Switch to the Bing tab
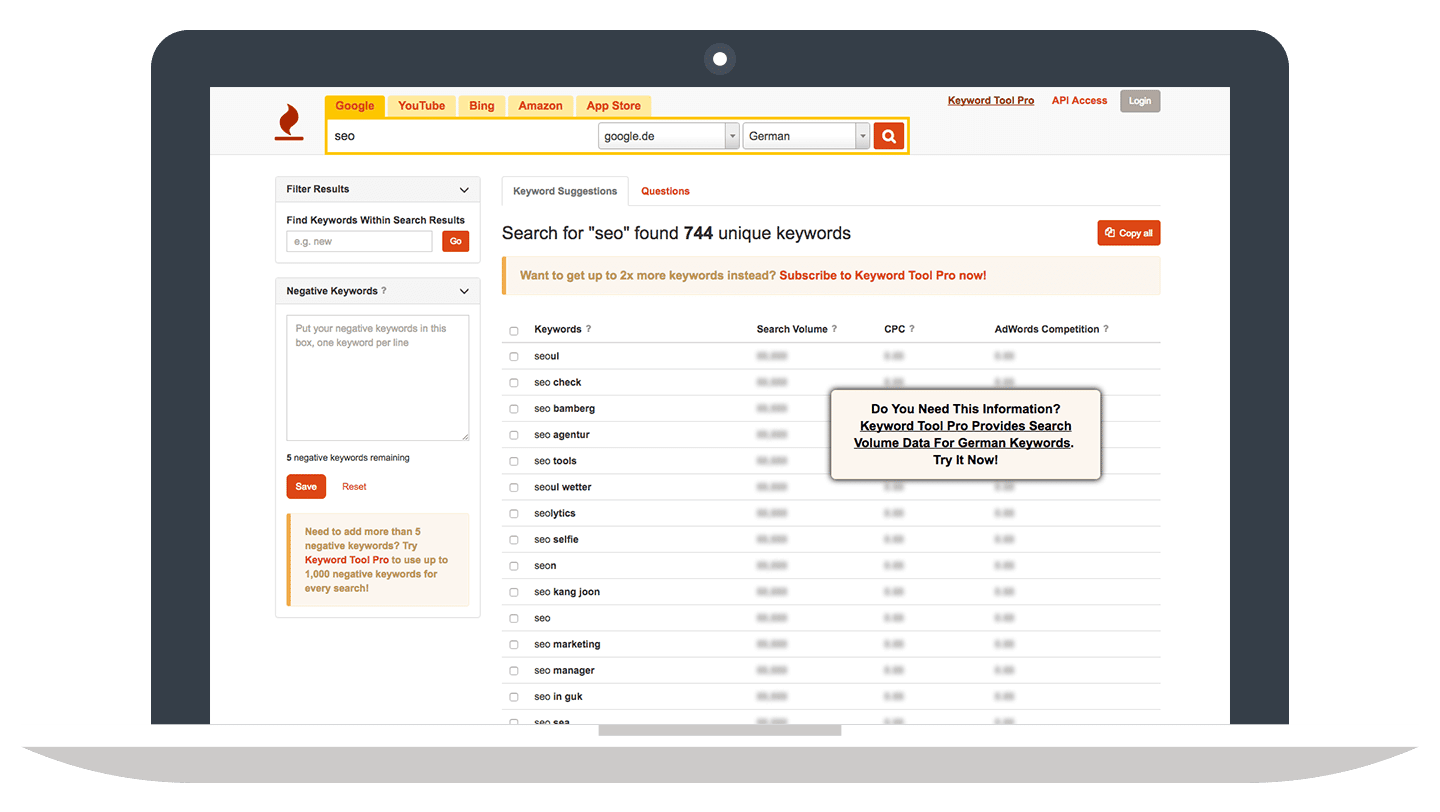1440x812 pixels. [482, 106]
